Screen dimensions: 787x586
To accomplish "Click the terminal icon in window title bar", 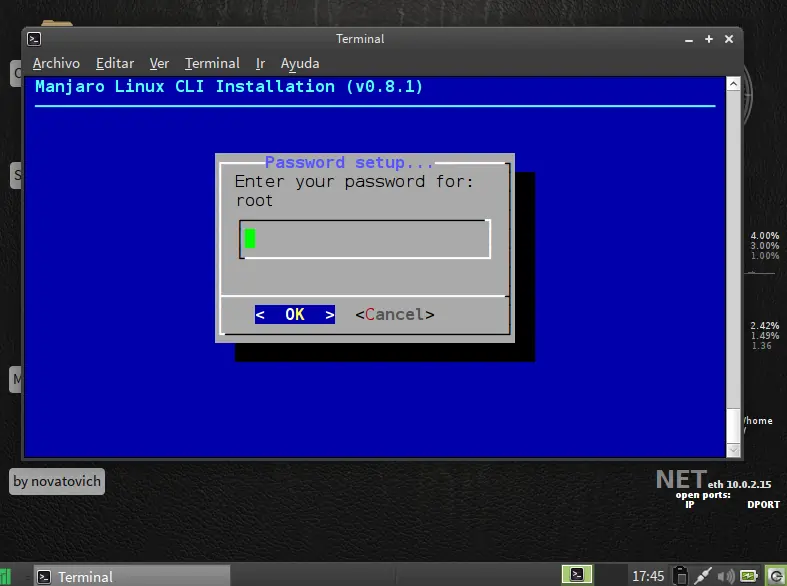I will point(34,39).
